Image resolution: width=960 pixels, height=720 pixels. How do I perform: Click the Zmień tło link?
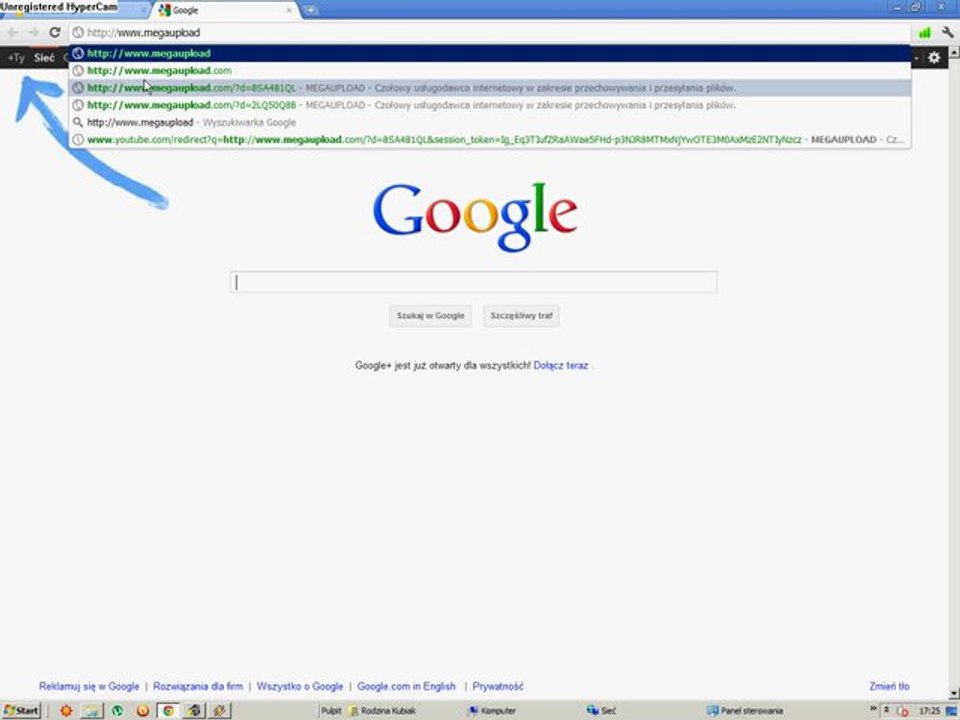pyautogui.click(x=889, y=686)
